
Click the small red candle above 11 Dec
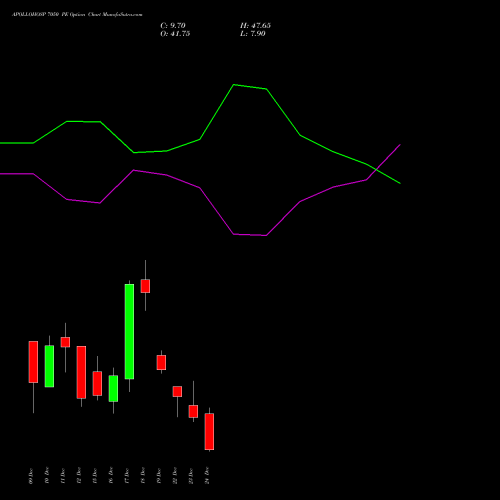(65, 342)
